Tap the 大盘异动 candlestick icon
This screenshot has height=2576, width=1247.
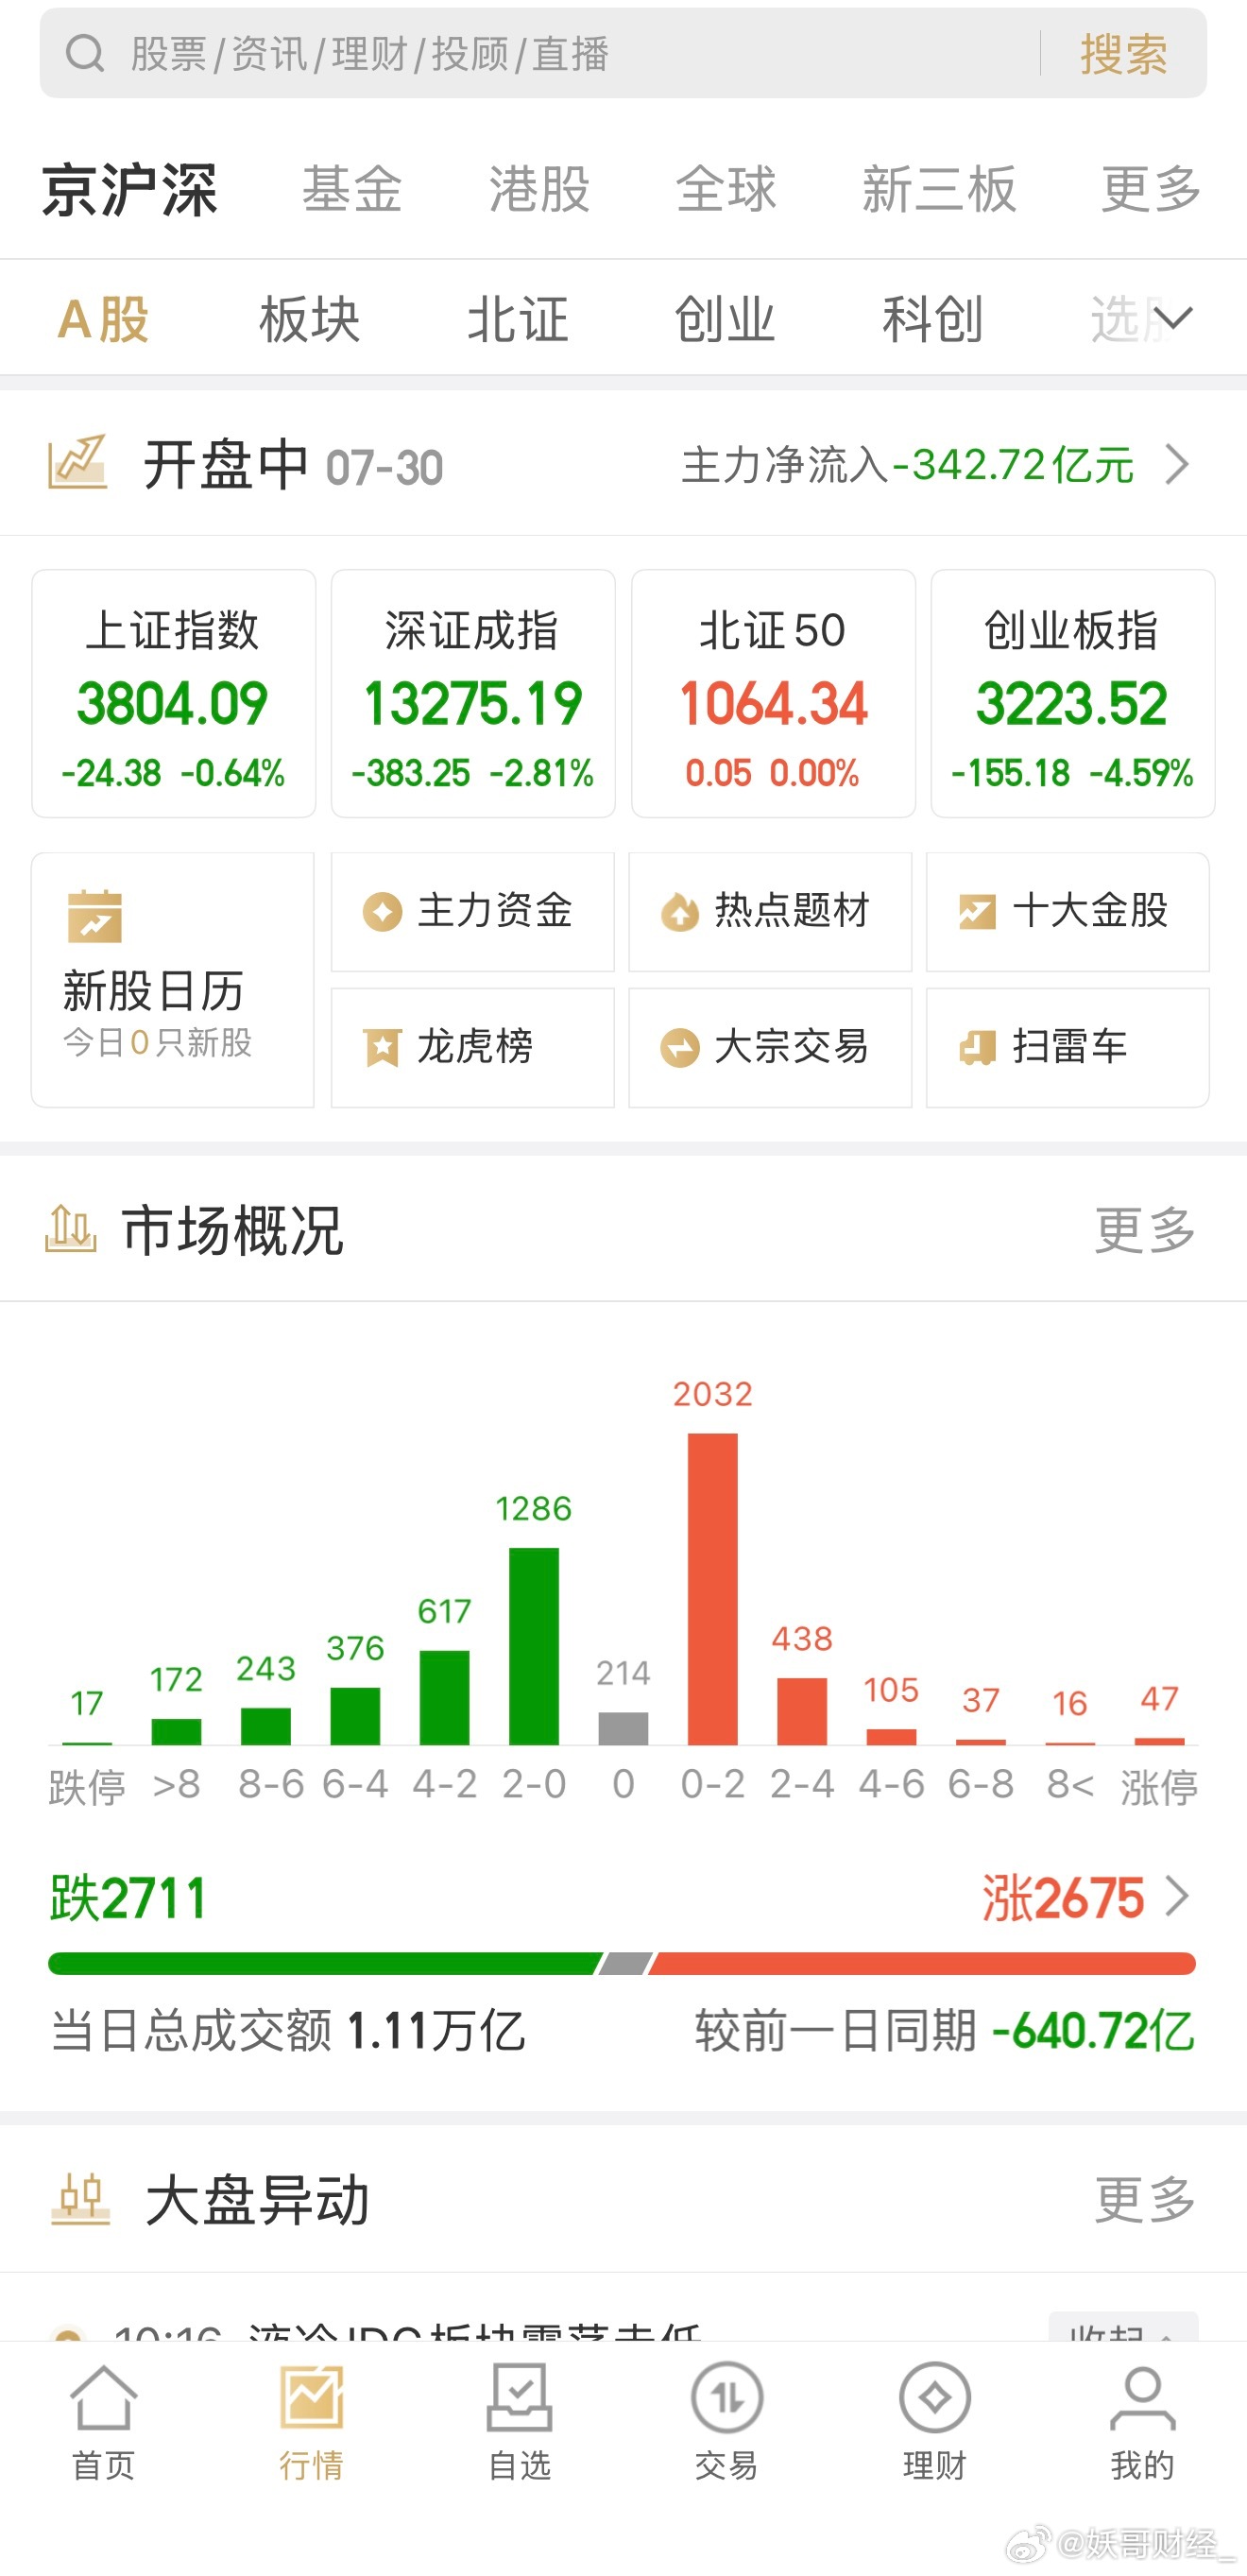pyautogui.click(x=80, y=2199)
